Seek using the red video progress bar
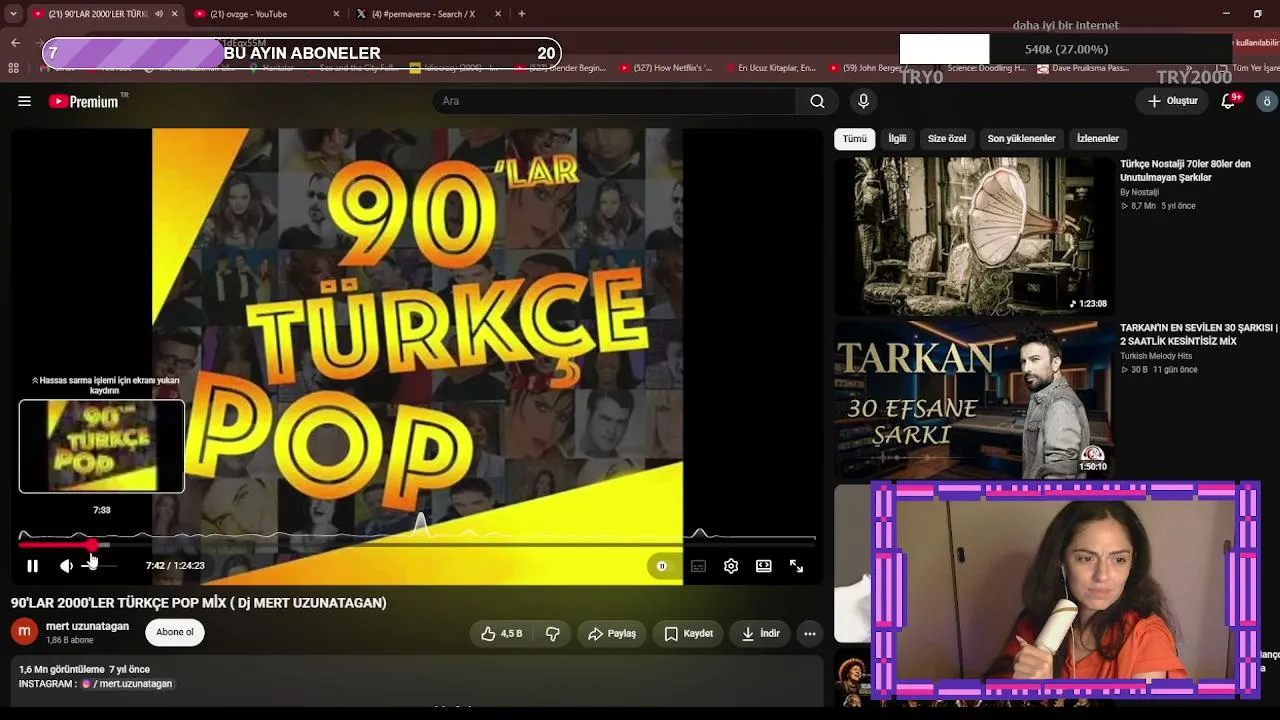Image resolution: width=1280 pixels, height=720 pixels. click(417, 544)
